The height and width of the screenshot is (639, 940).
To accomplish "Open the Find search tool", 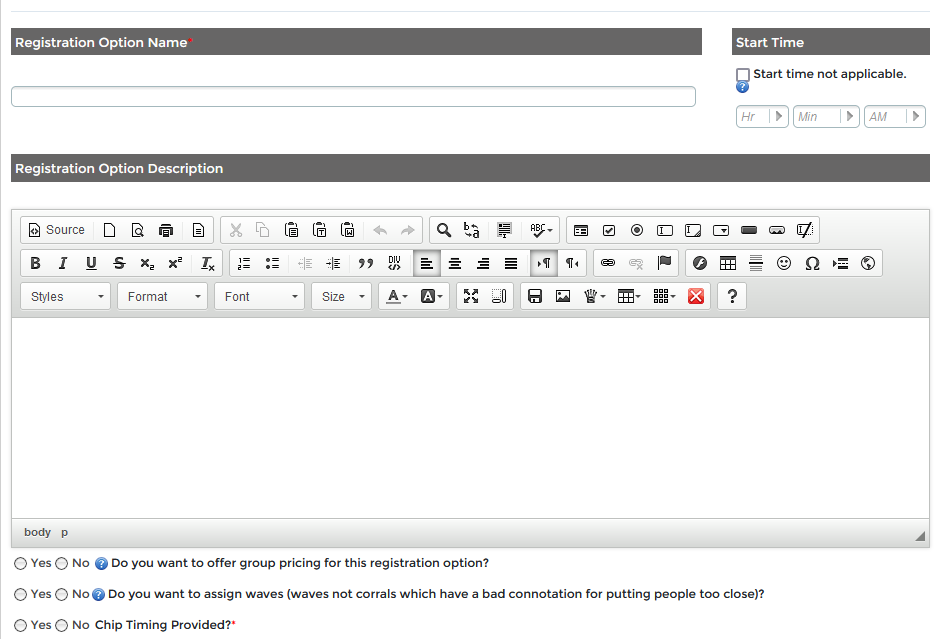I will (x=444, y=230).
